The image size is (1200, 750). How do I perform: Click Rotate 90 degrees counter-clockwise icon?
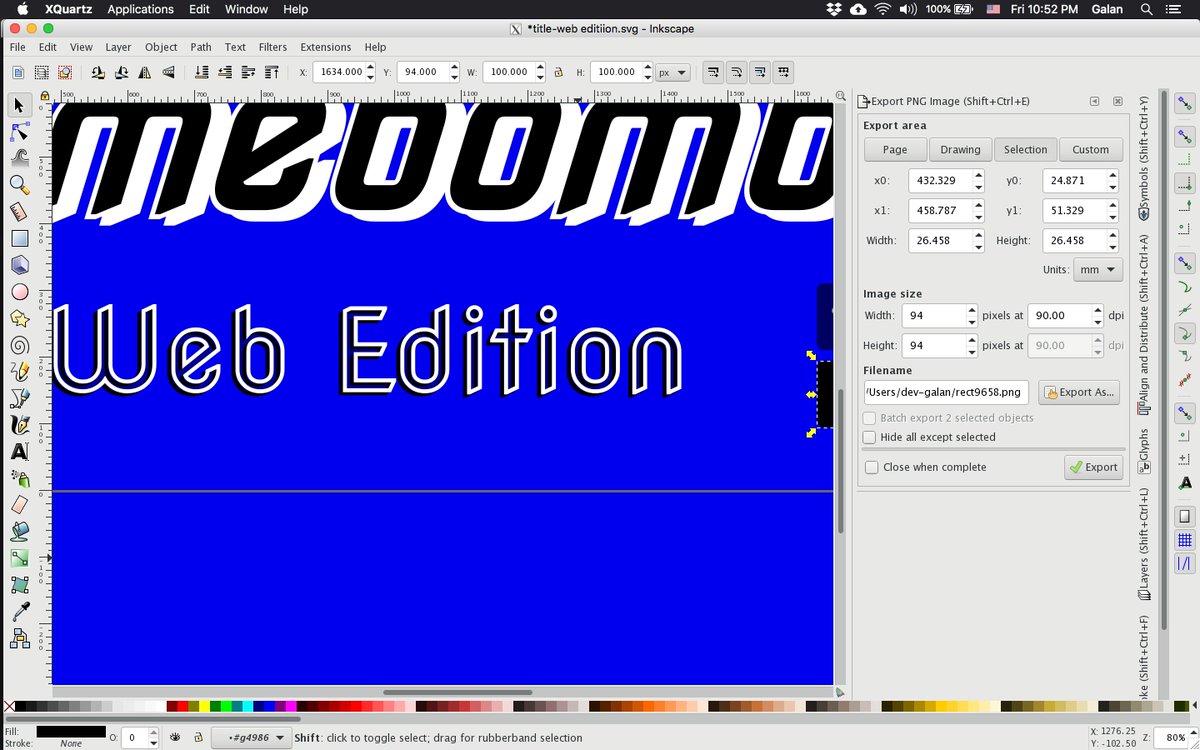point(97,72)
